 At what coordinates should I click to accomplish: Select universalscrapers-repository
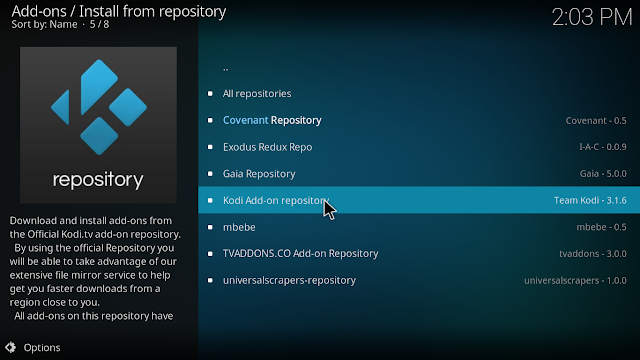click(419, 280)
